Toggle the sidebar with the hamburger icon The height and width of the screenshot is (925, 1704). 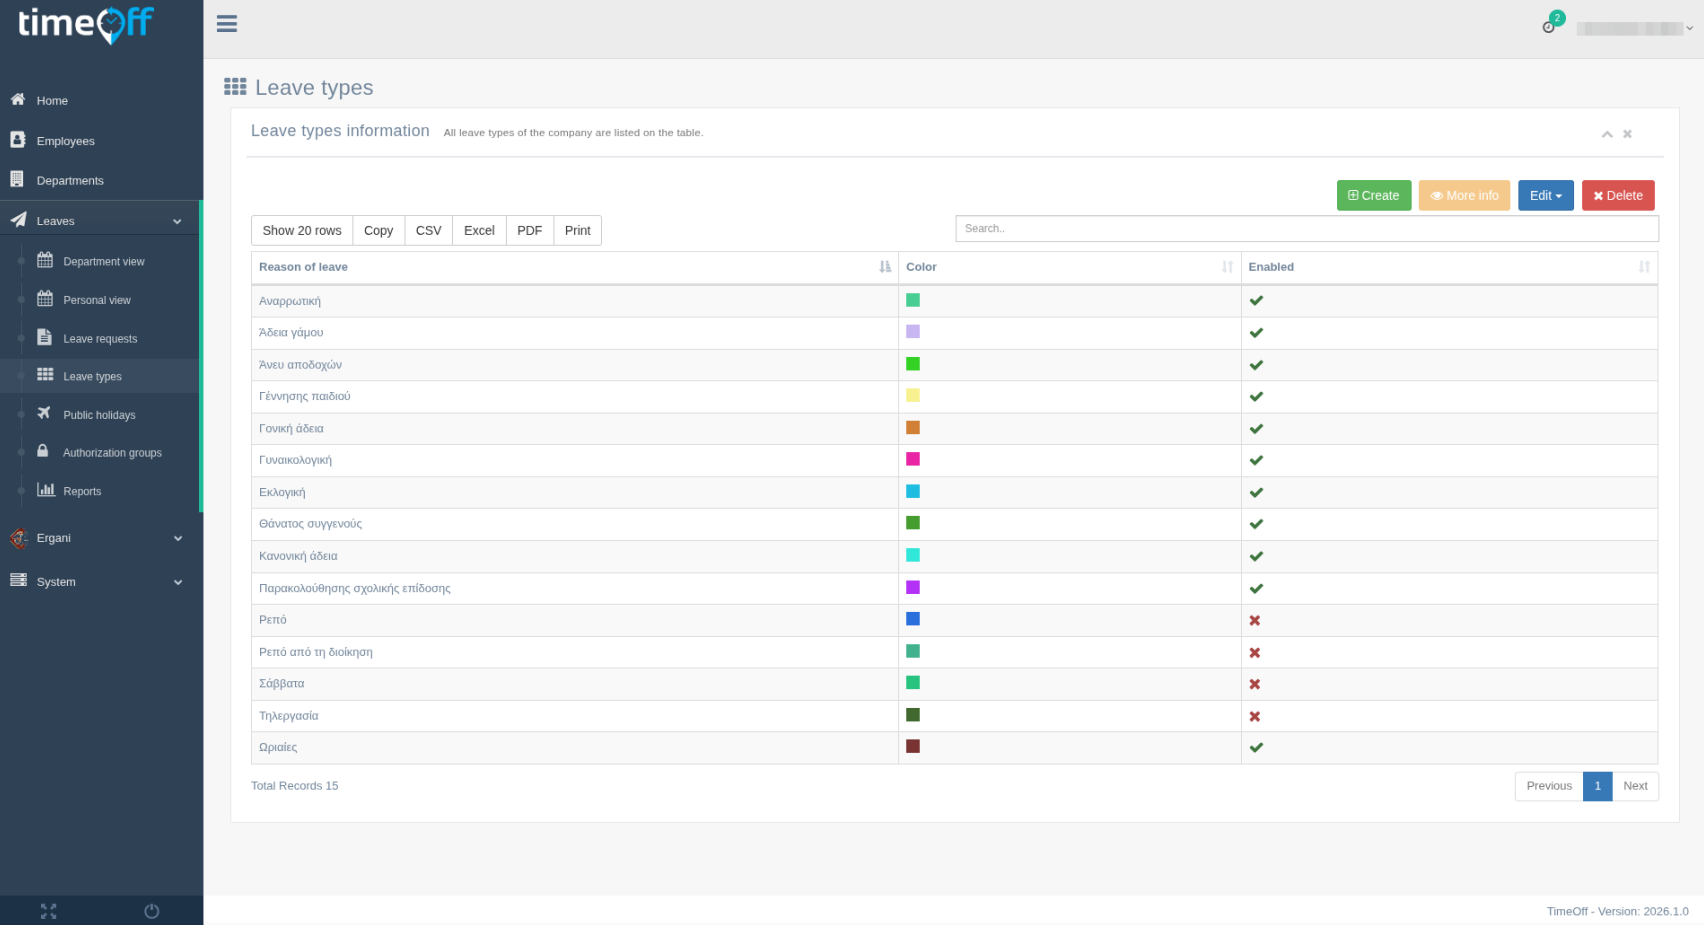(x=227, y=24)
